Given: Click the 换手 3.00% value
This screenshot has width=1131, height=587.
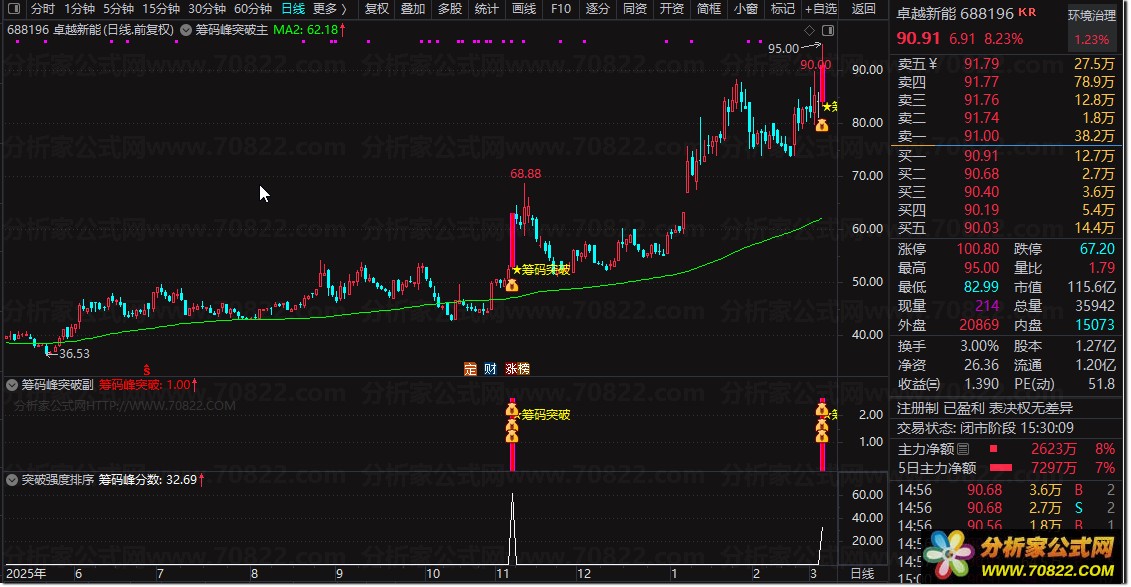Looking at the screenshot, I should click(x=980, y=346).
